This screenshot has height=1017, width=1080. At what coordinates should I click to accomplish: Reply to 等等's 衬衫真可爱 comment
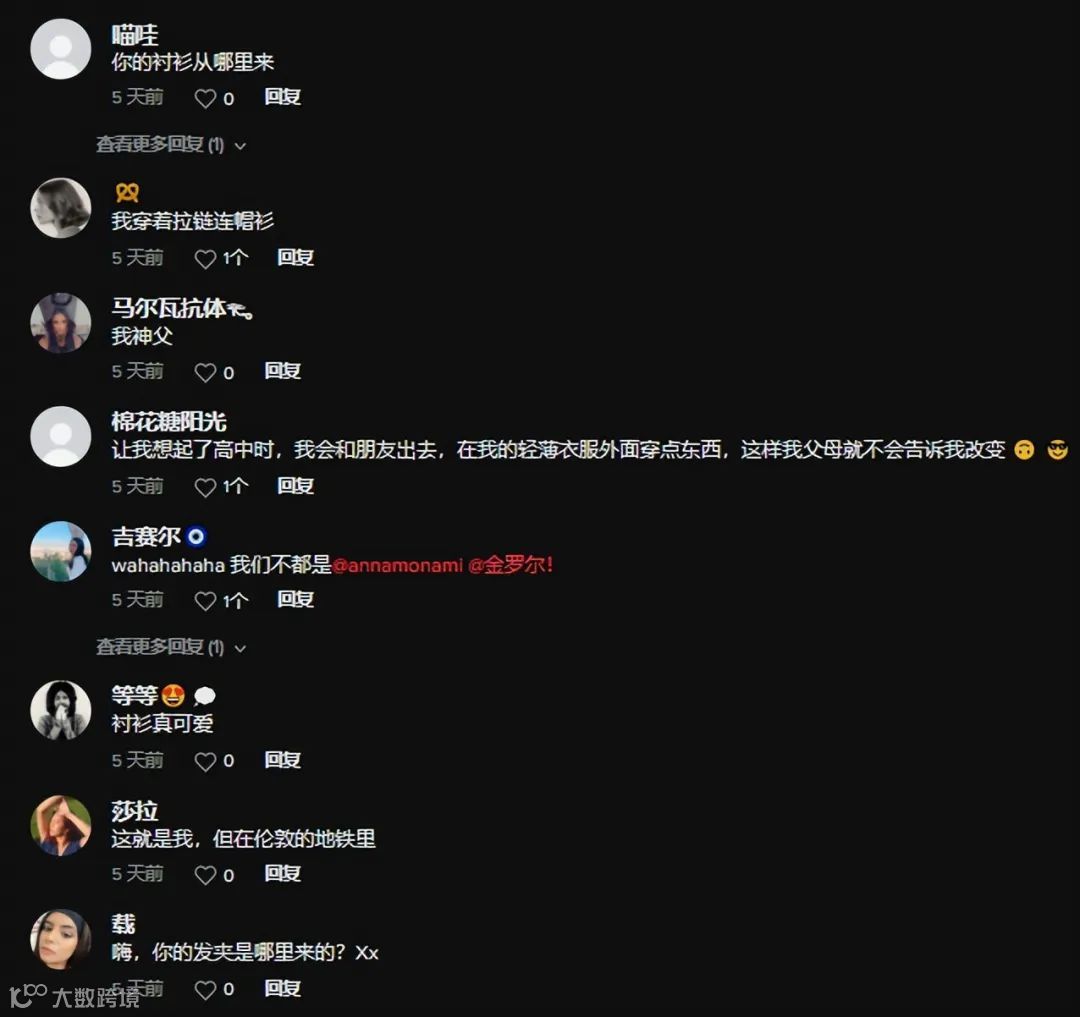point(282,760)
